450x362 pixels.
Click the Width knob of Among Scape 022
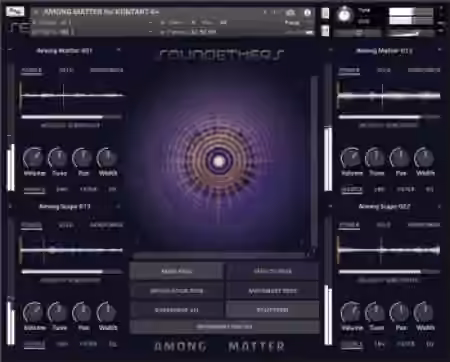[425, 312]
